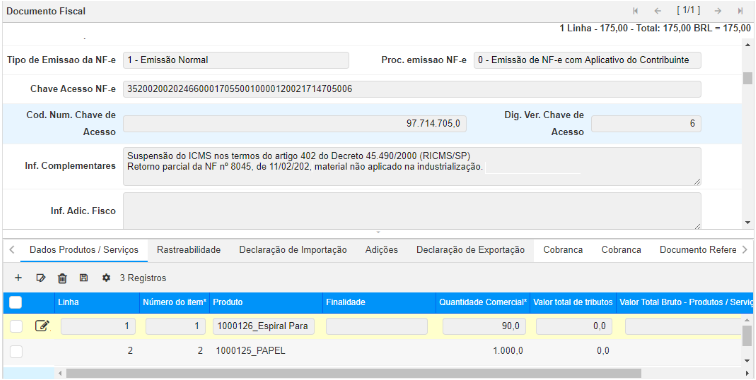This screenshot has height=380, width=756.
Task: Click Inf. Complementares text area
Action: pos(412,166)
